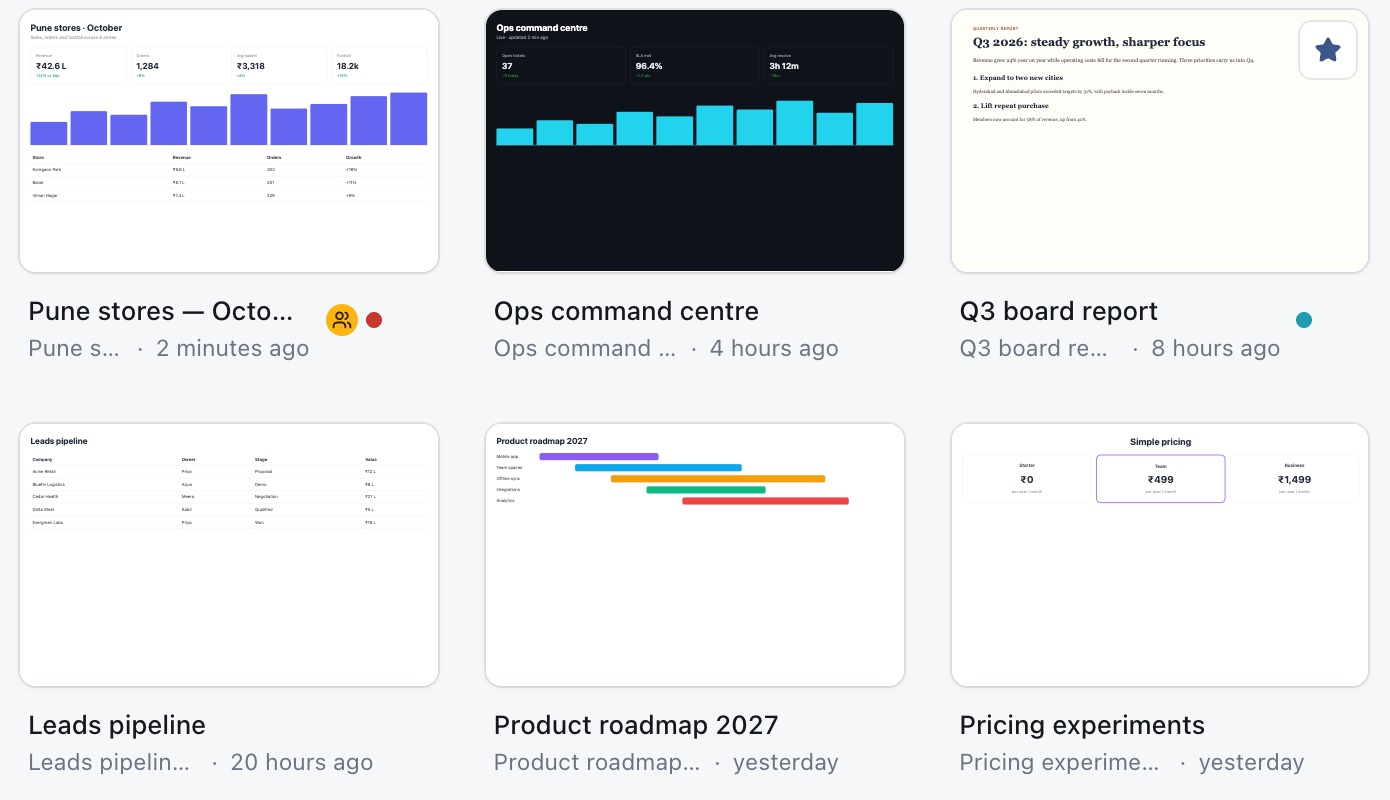Open the Simple pricing thumbnail

(1160, 555)
